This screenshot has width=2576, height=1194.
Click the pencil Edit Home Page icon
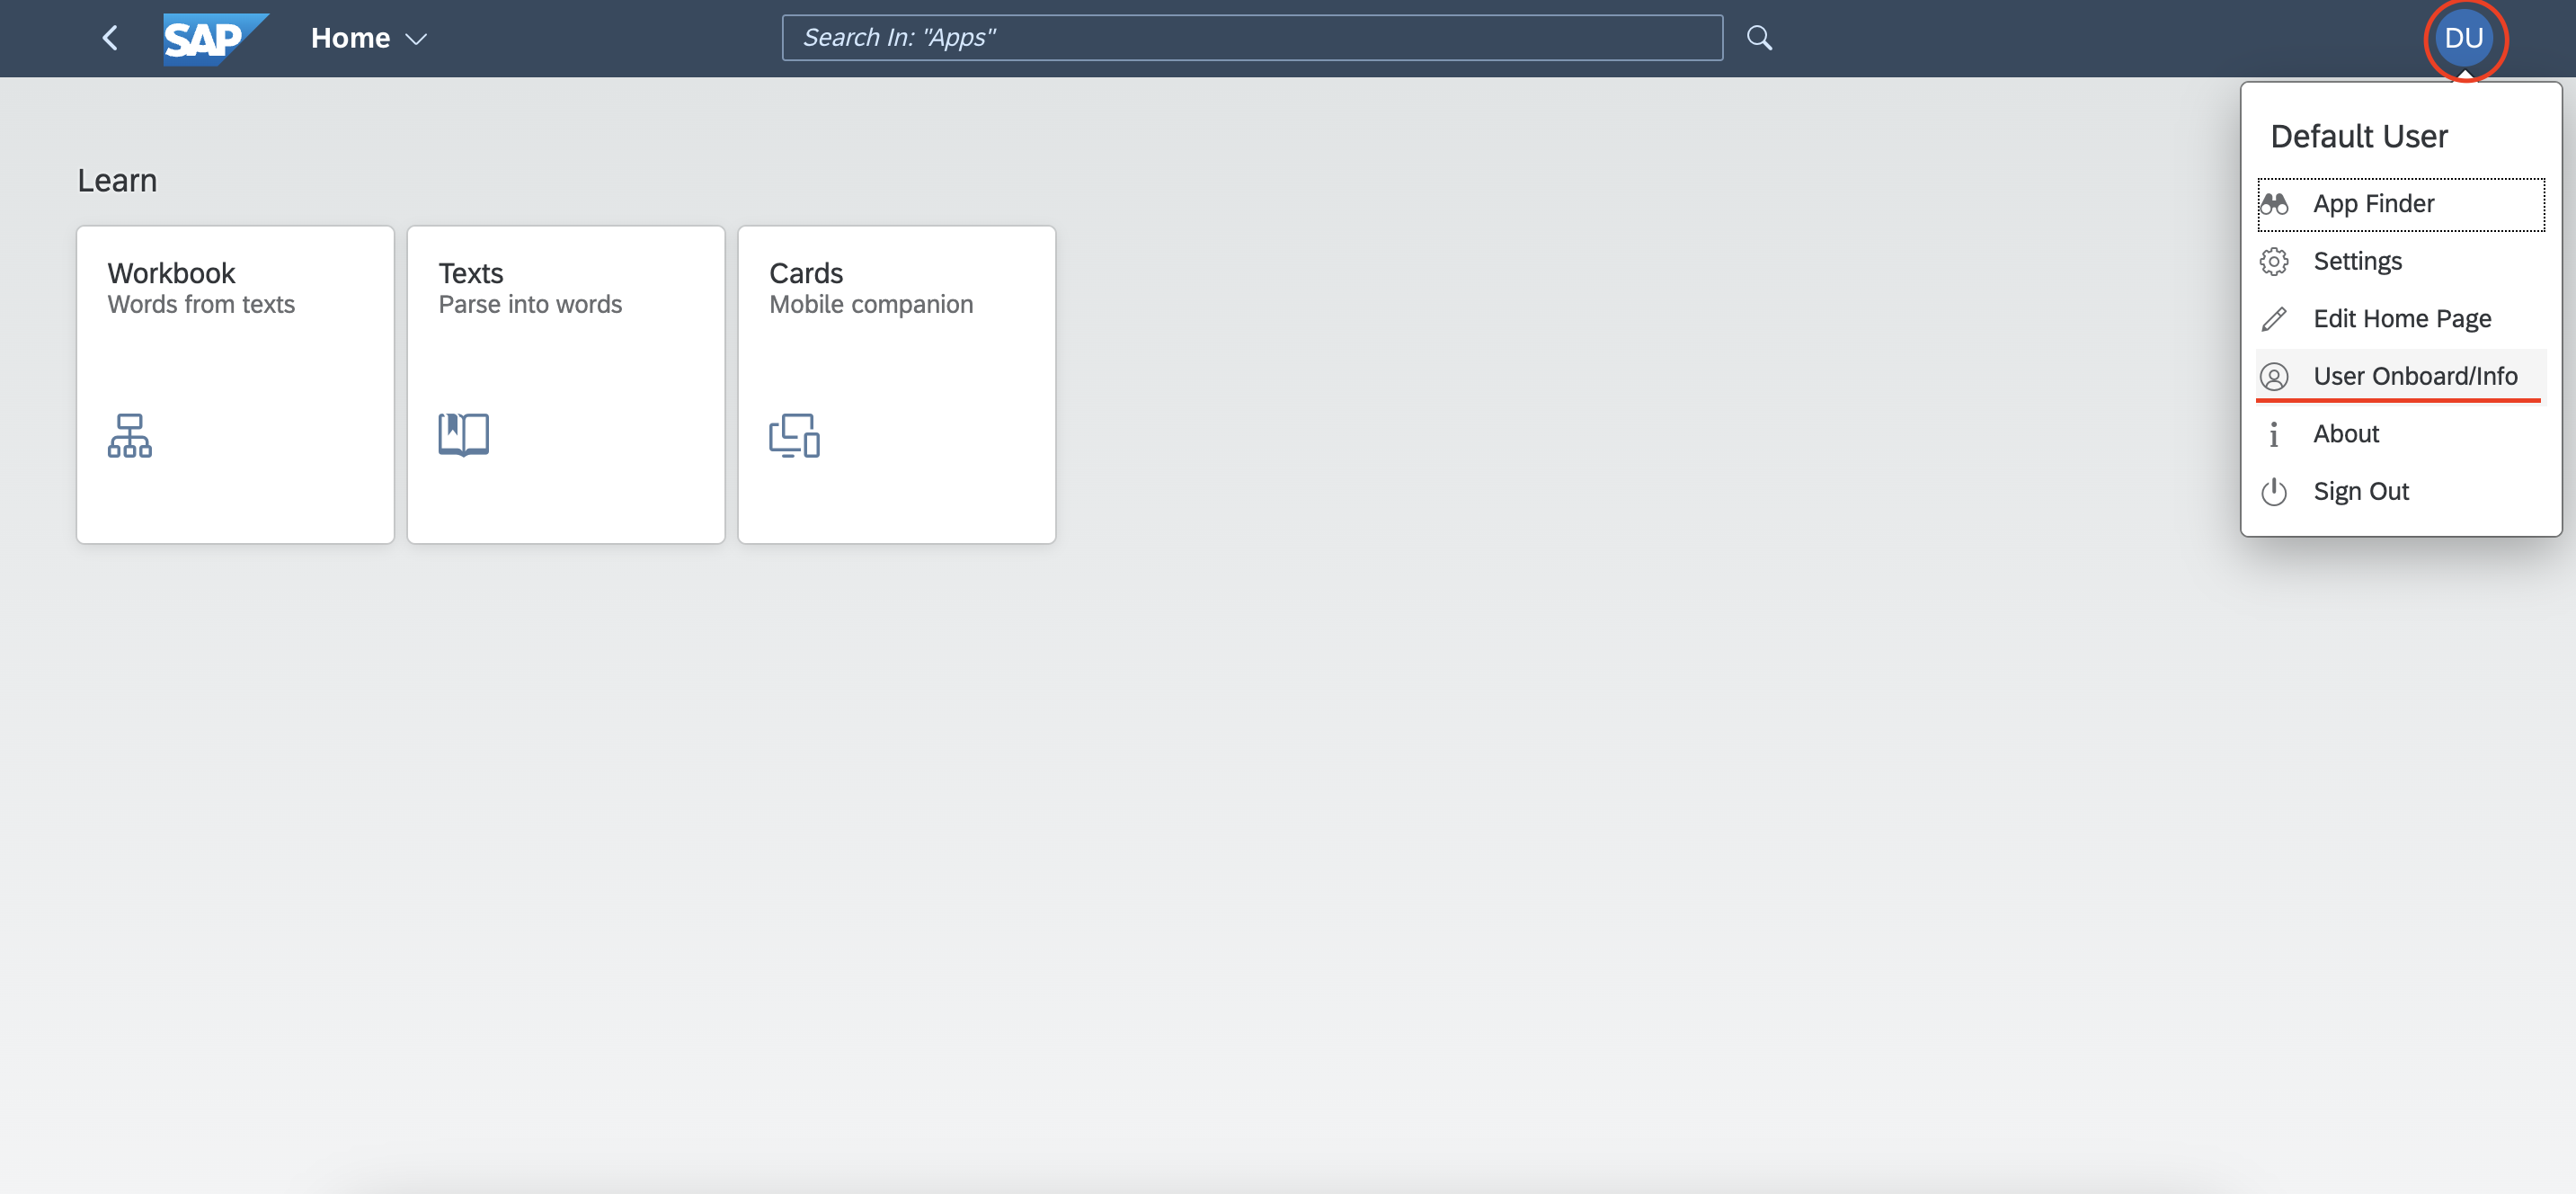click(2274, 319)
